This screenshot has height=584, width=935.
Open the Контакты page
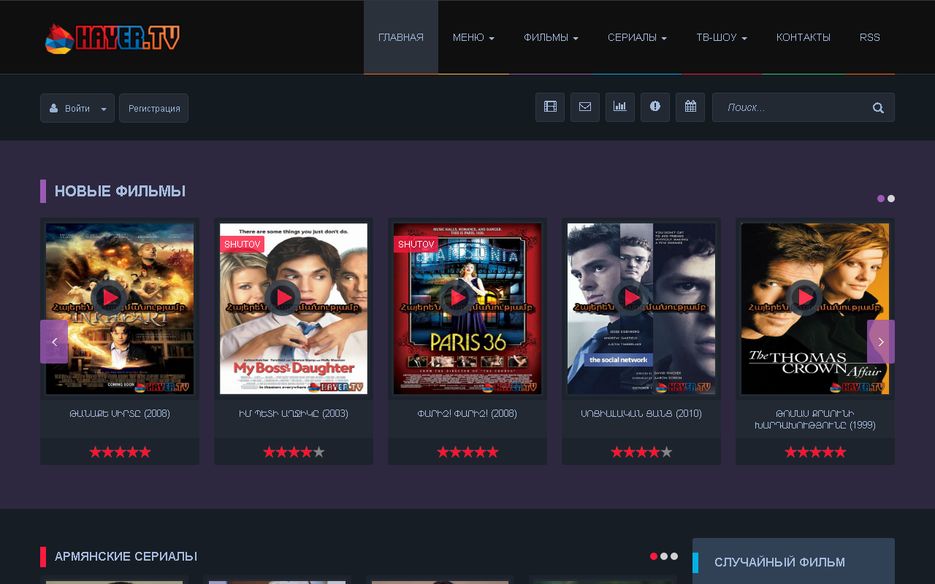click(803, 37)
